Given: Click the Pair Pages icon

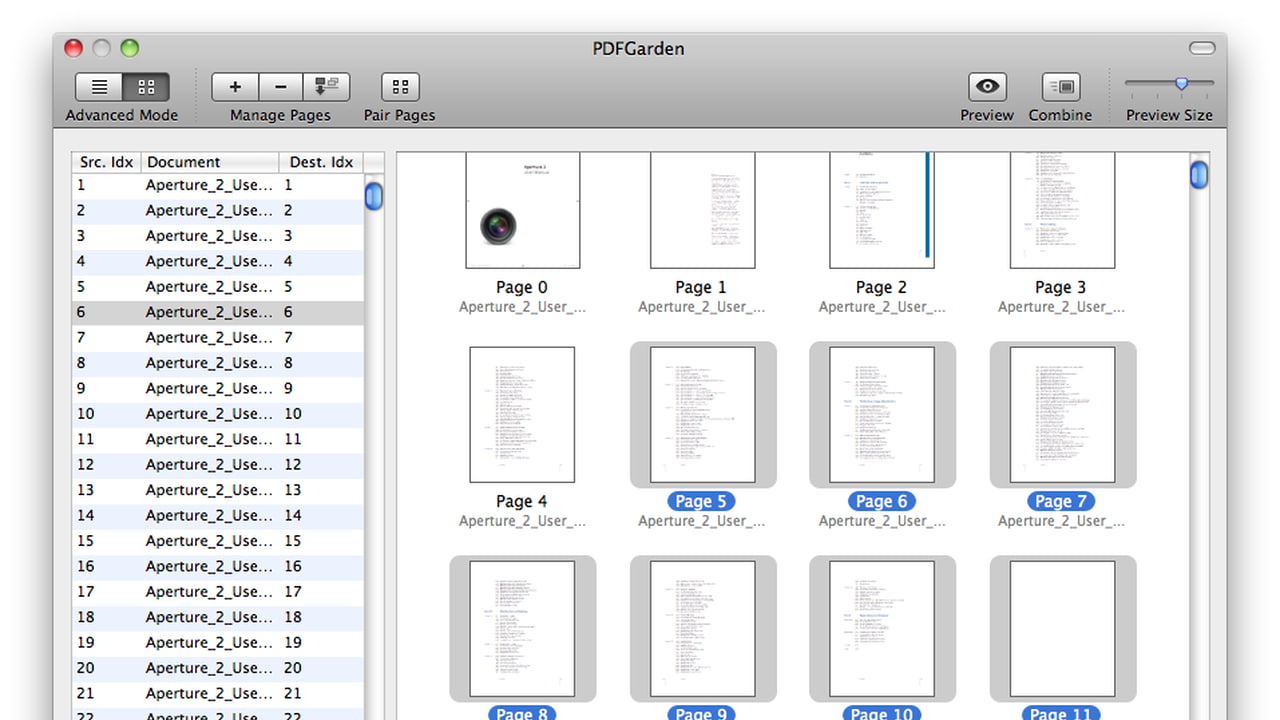Looking at the screenshot, I should click(x=400, y=87).
